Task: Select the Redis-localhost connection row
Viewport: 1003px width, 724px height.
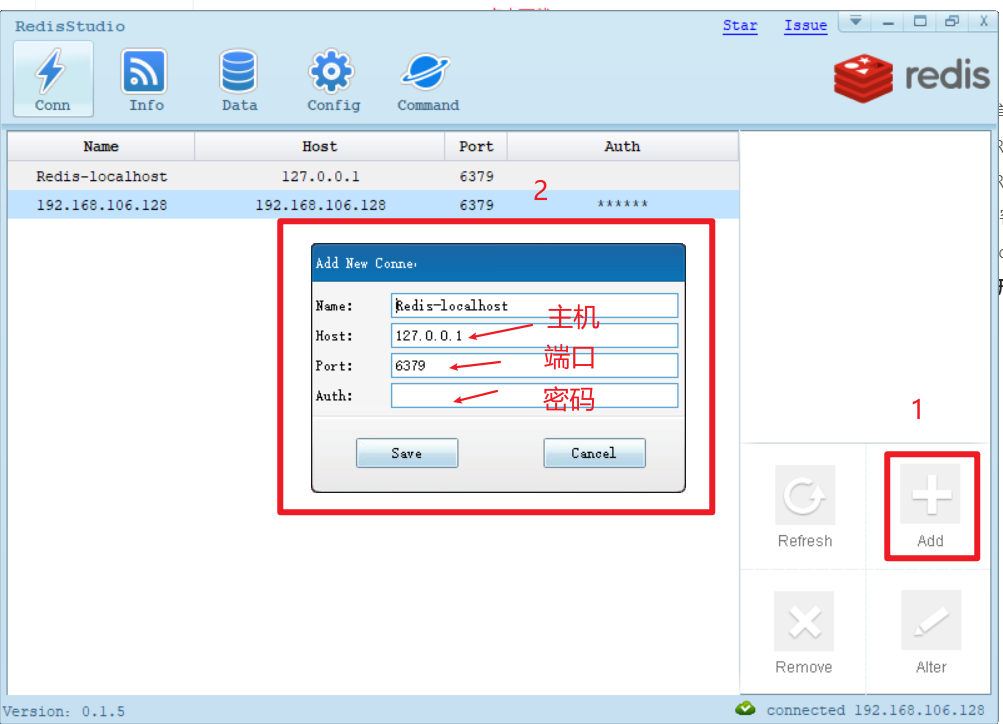Action: click(373, 176)
